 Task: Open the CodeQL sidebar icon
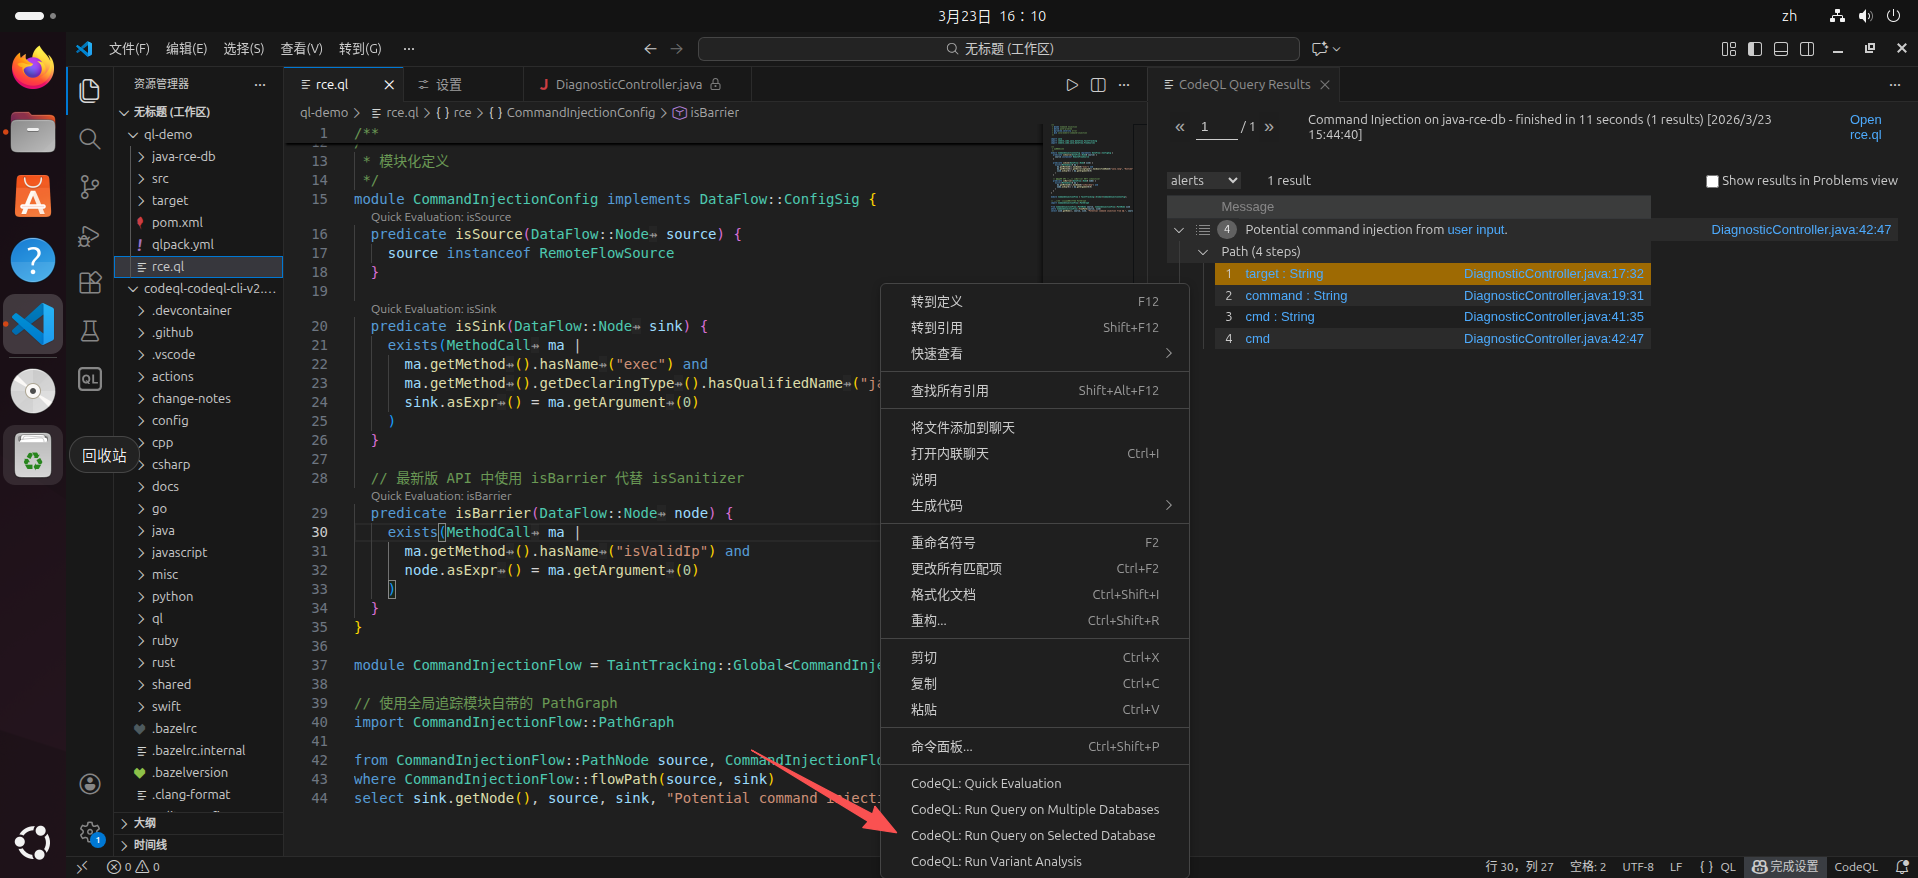point(90,379)
